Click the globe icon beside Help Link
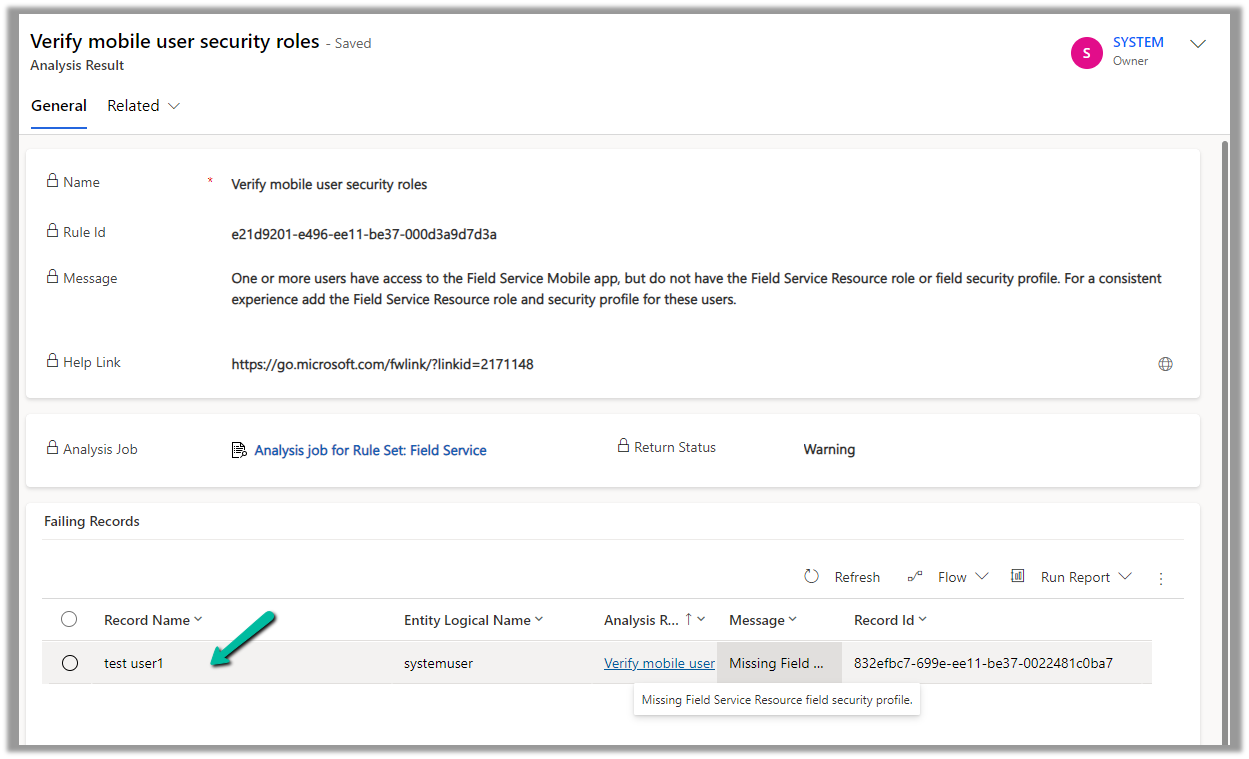The image size is (1249, 759). tap(1165, 365)
